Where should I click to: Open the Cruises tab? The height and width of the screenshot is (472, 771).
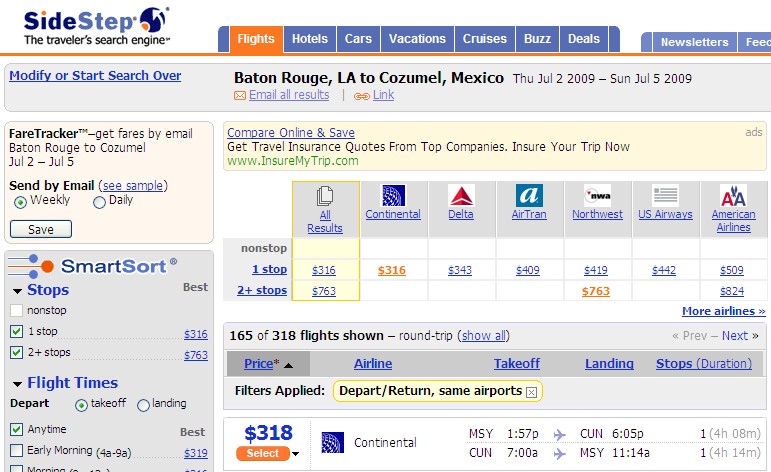(x=484, y=39)
